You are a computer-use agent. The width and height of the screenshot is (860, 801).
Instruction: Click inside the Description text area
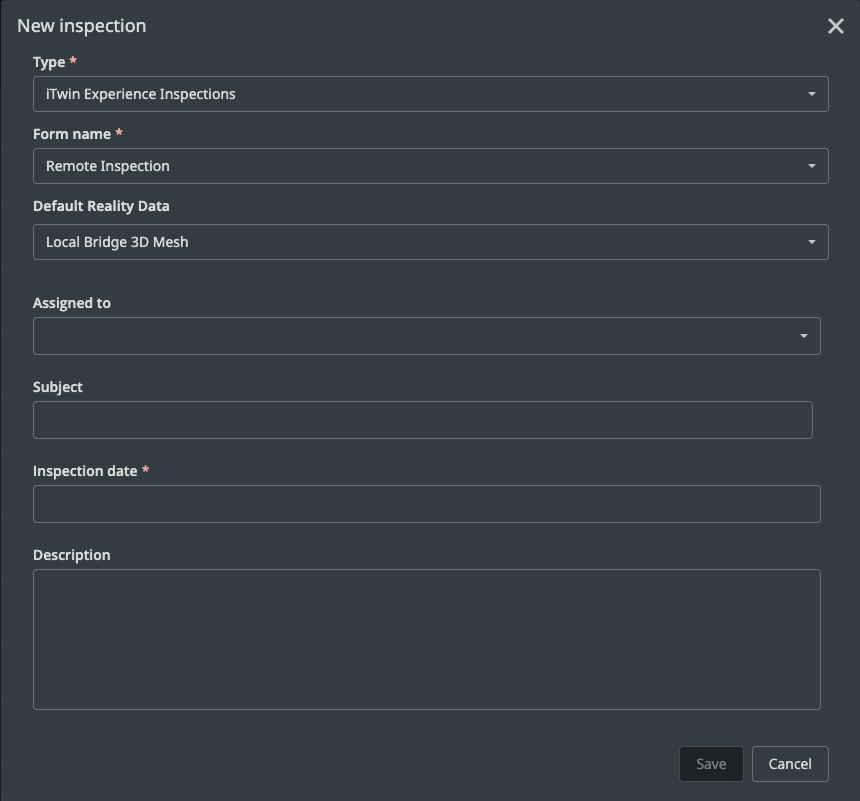(x=426, y=639)
